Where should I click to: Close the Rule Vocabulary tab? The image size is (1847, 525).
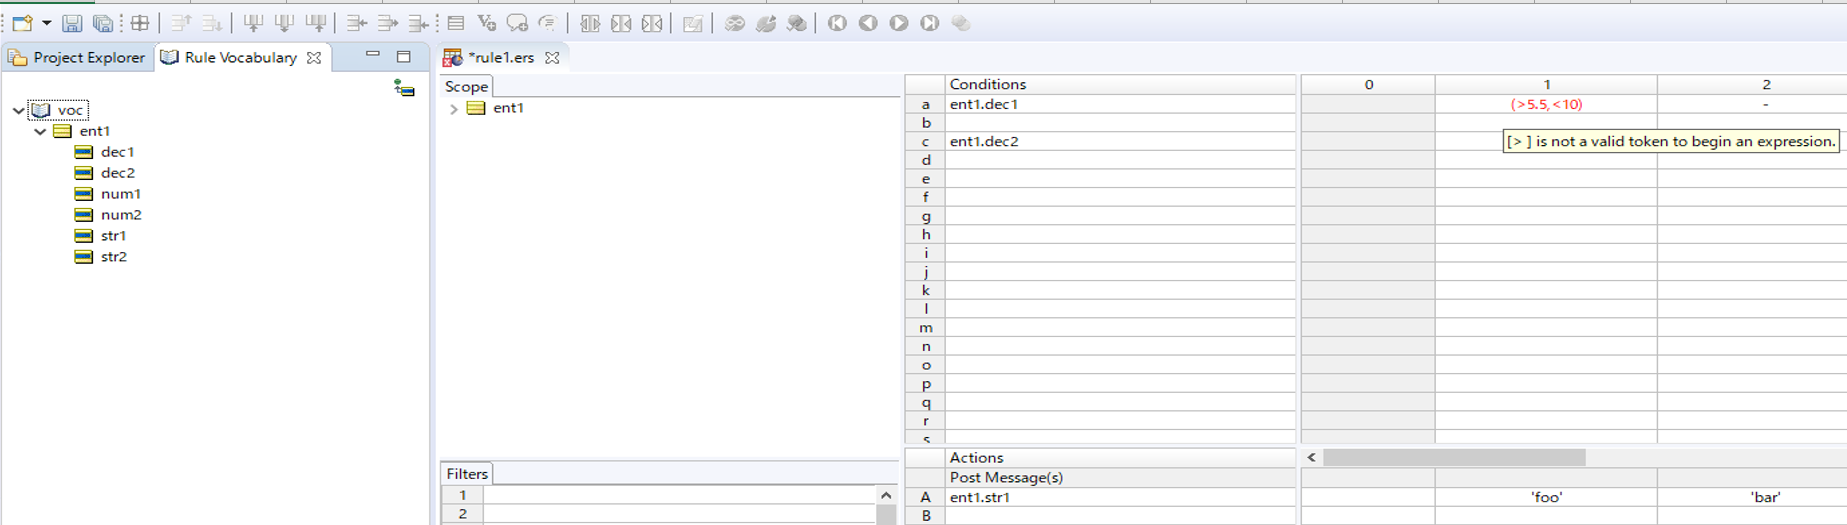(x=314, y=58)
